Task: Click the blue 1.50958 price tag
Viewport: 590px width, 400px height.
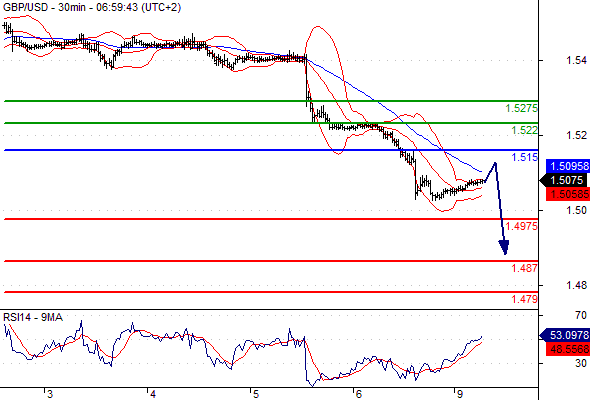Action: [568, 166]
